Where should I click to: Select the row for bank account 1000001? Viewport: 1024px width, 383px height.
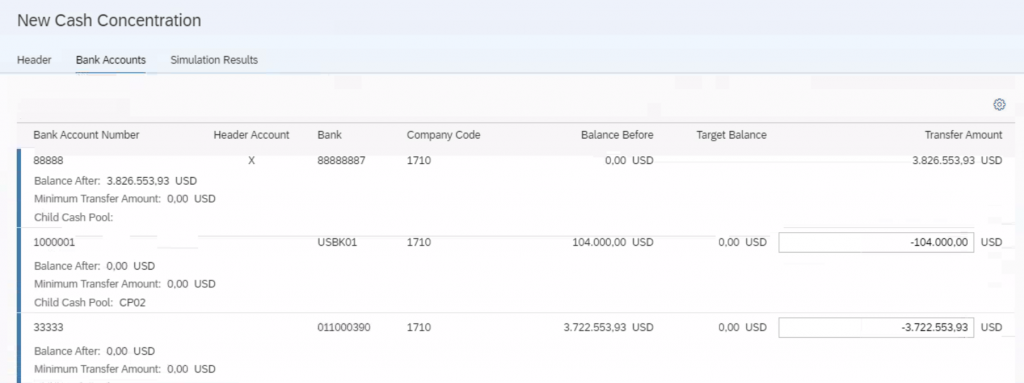coord(512,271)
